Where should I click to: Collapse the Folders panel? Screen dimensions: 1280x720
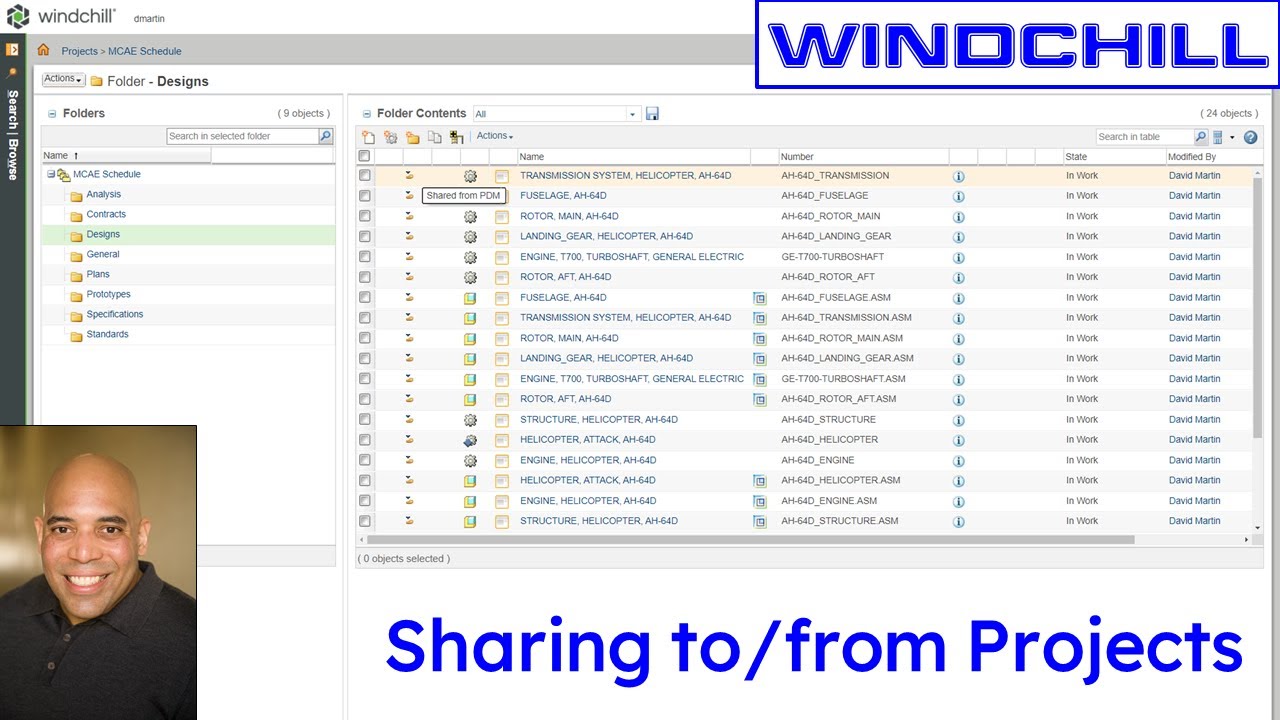(52, 114)
